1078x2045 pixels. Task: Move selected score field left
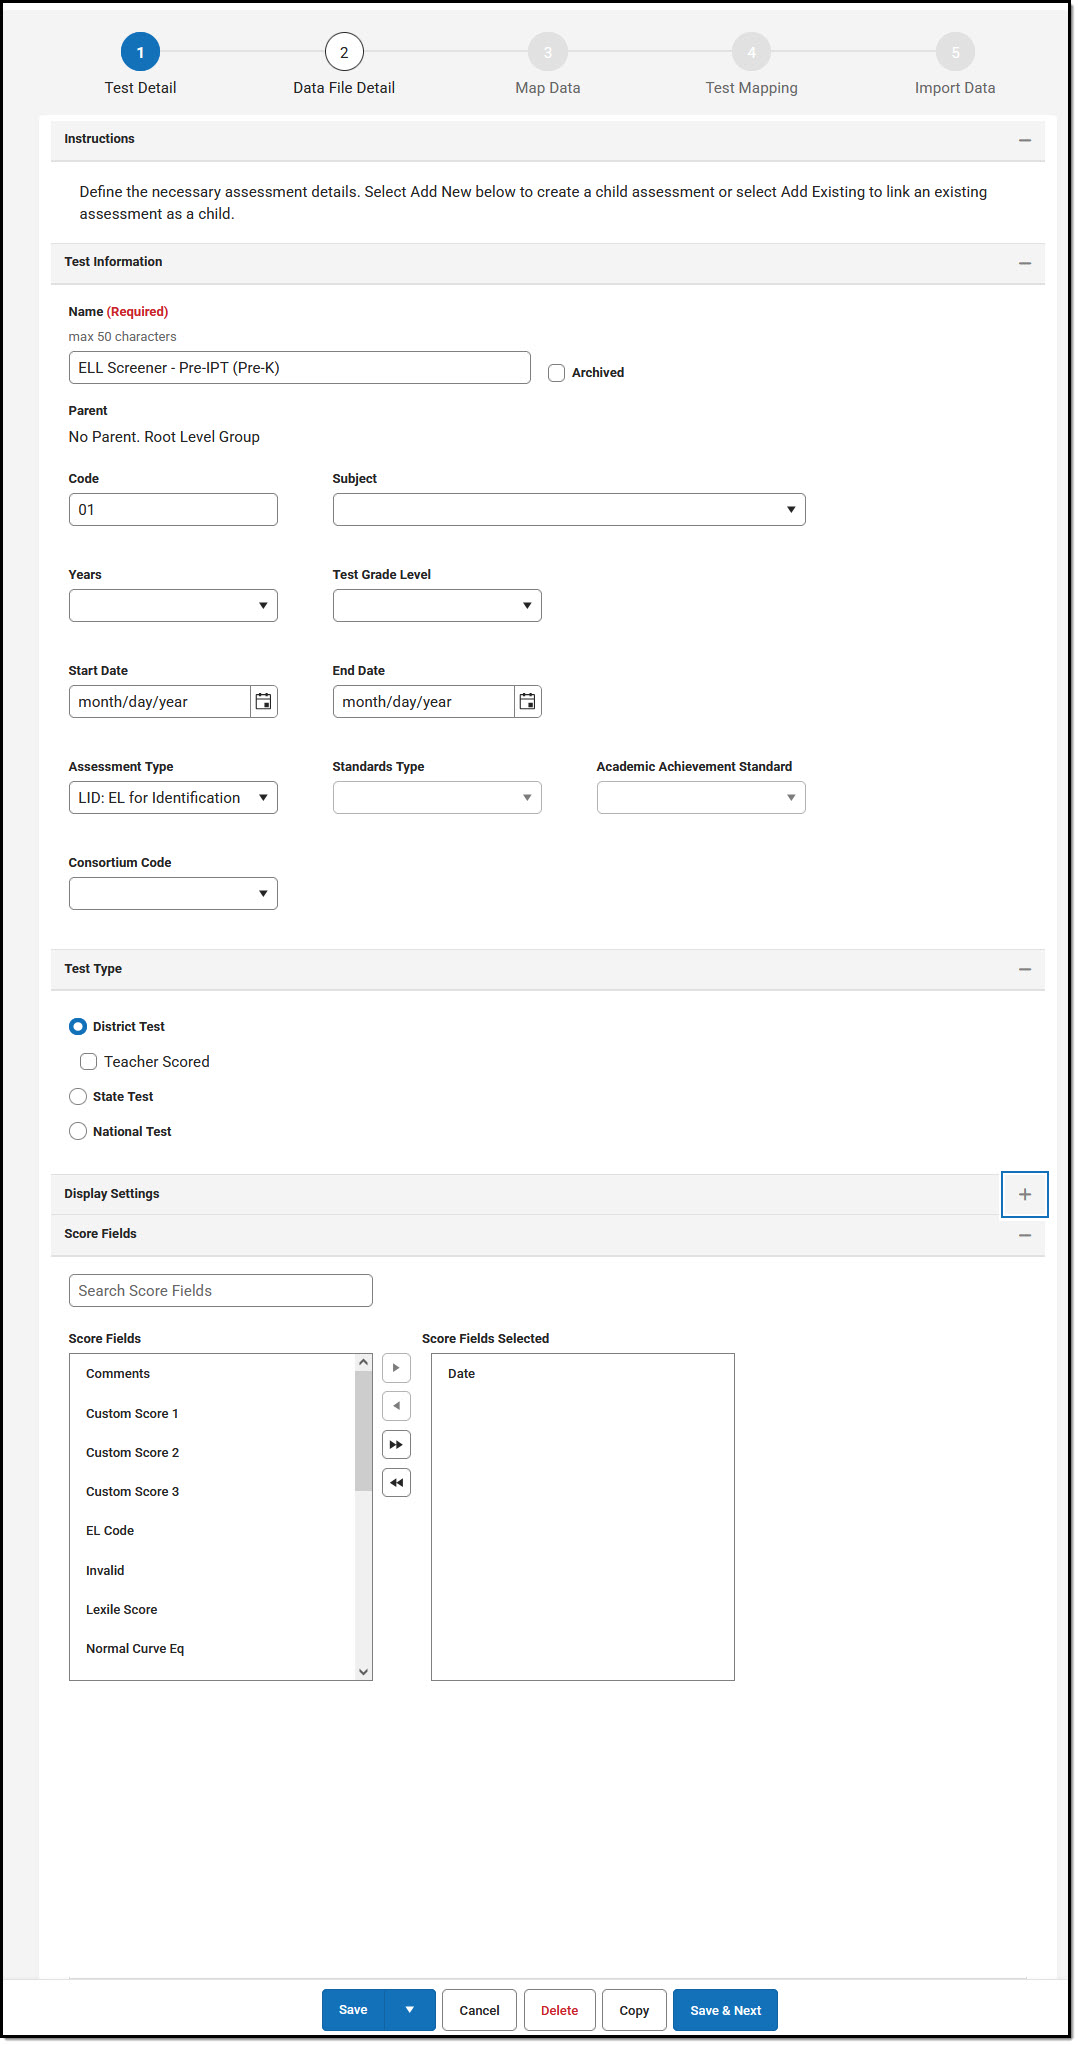coord(396,1406)
